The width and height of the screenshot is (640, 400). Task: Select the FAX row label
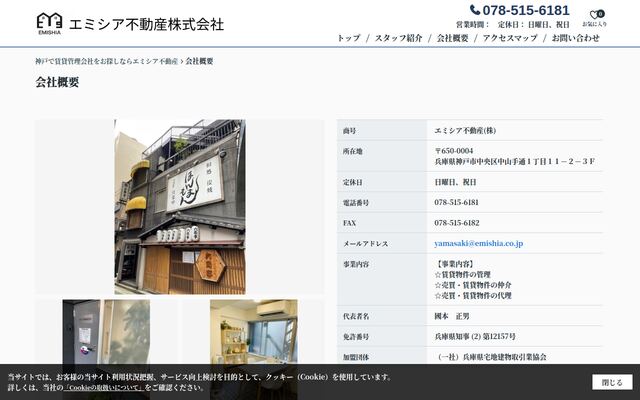[349, 223]
